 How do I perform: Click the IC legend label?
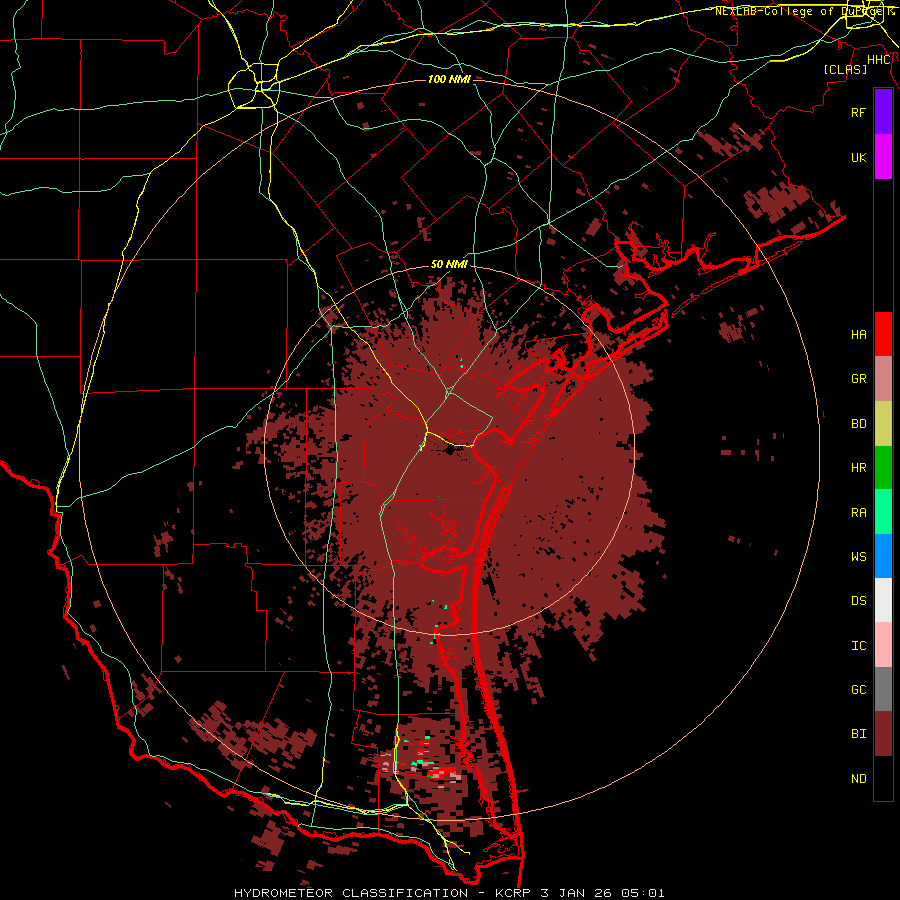coord(858,646)
